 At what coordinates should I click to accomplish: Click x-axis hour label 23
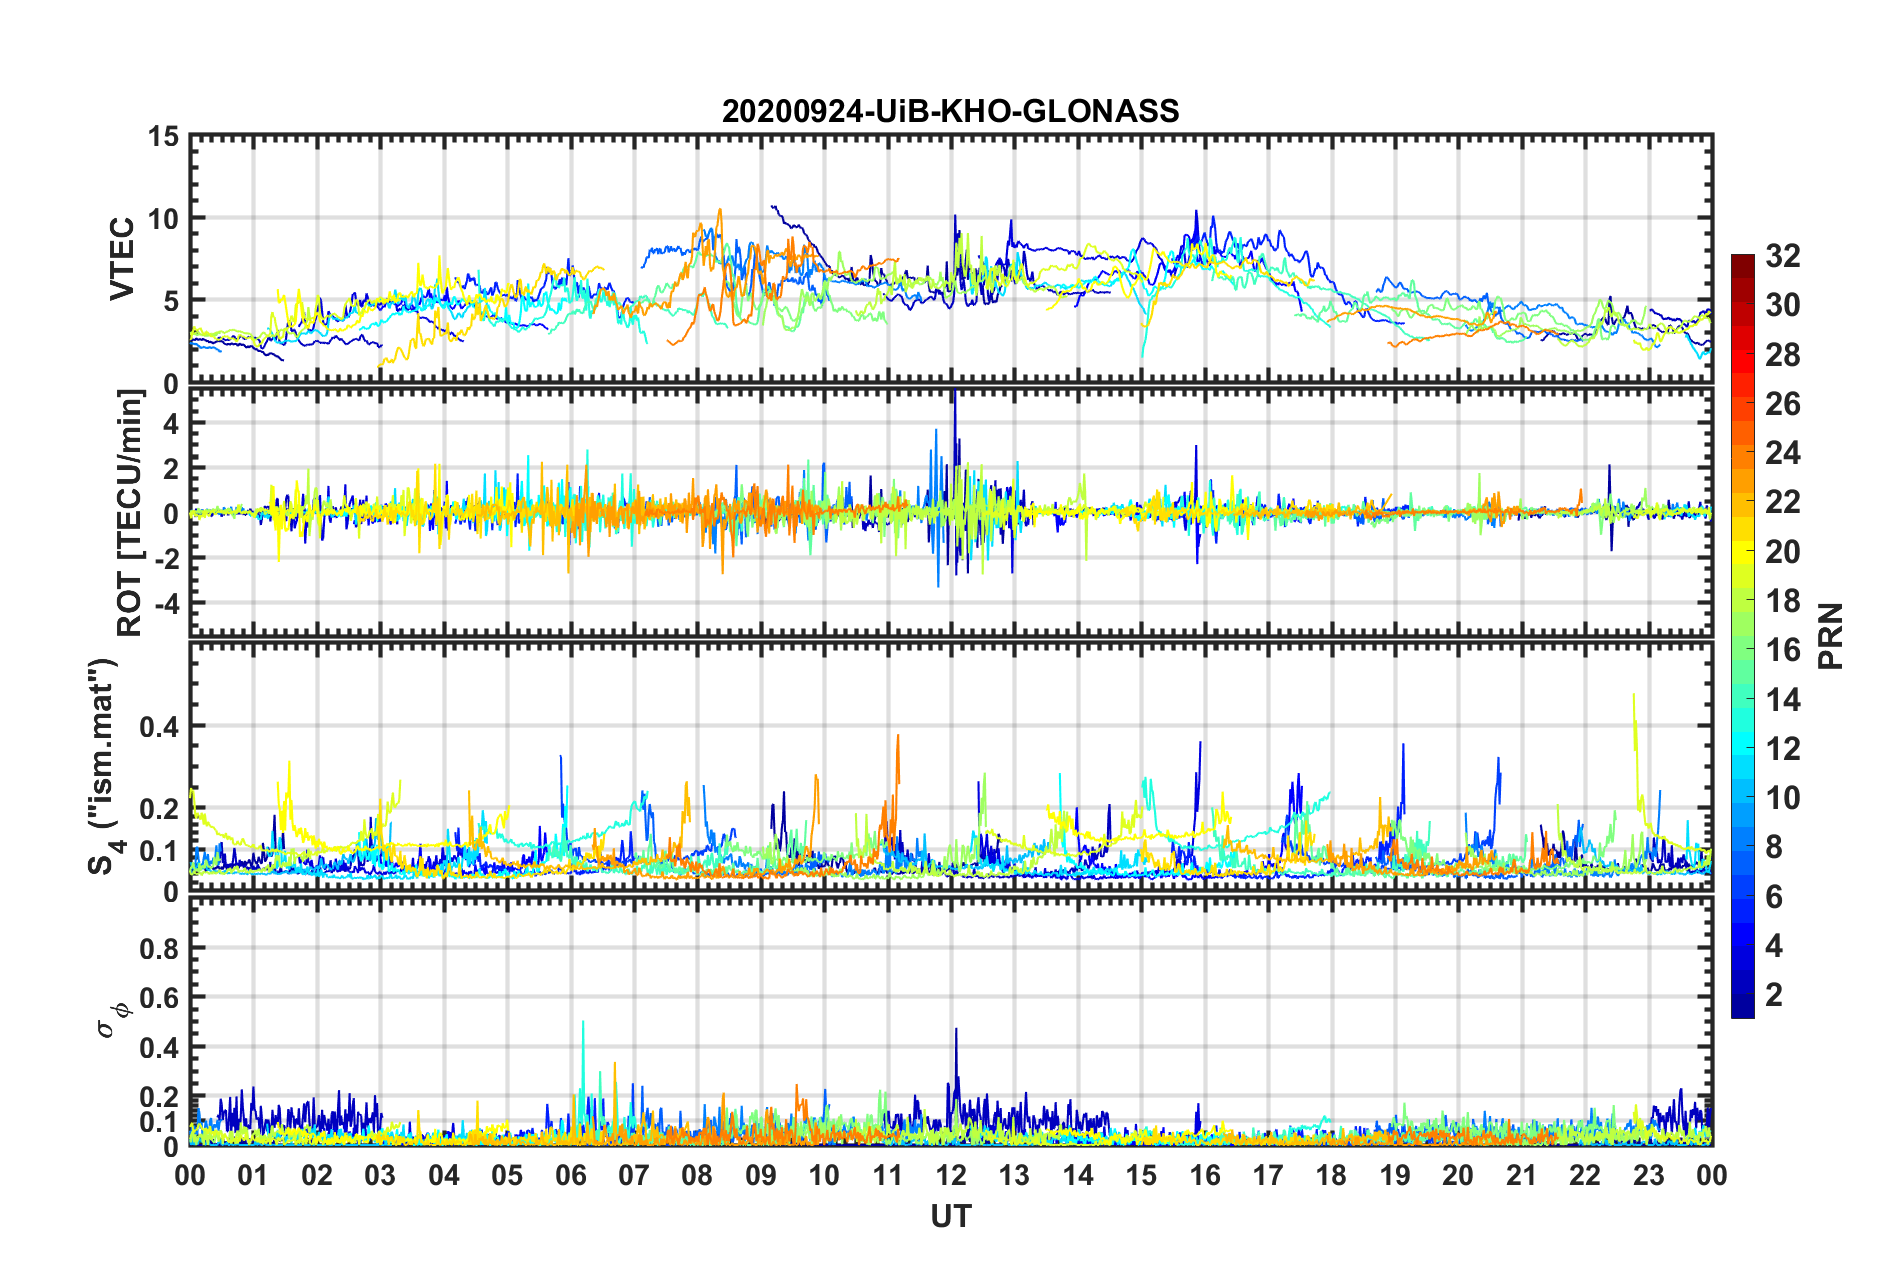1649,1175
